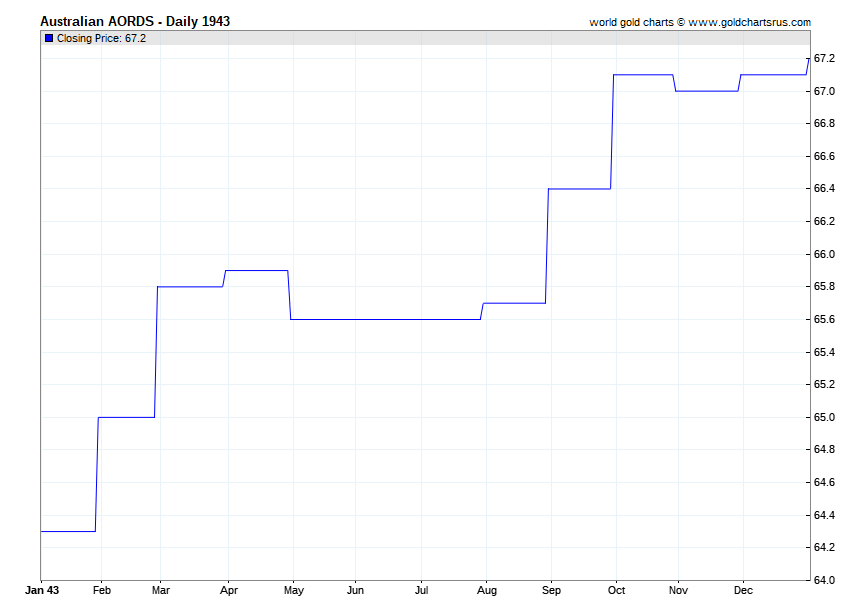This screenshot has height=616, width=850.
Task: Click the 65.6 y-axis value
Action: (824, 319)
